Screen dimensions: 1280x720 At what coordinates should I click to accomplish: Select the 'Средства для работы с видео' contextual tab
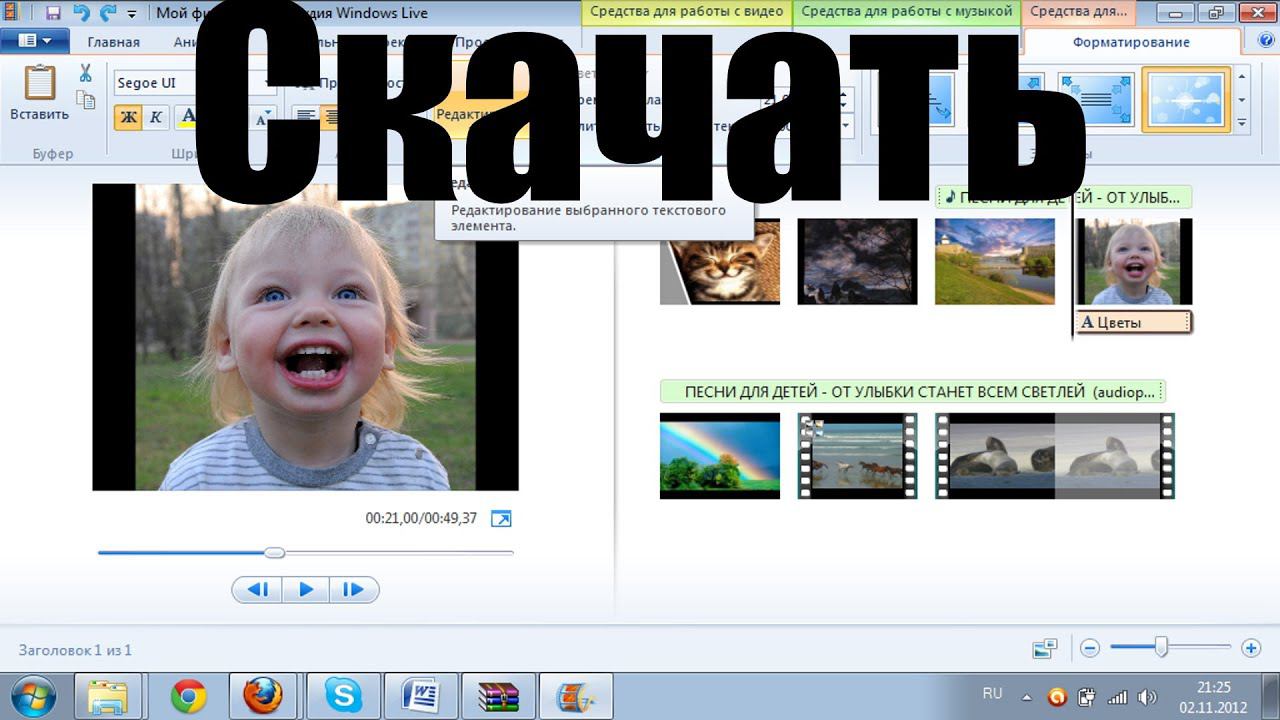click(x=686, y=13)
